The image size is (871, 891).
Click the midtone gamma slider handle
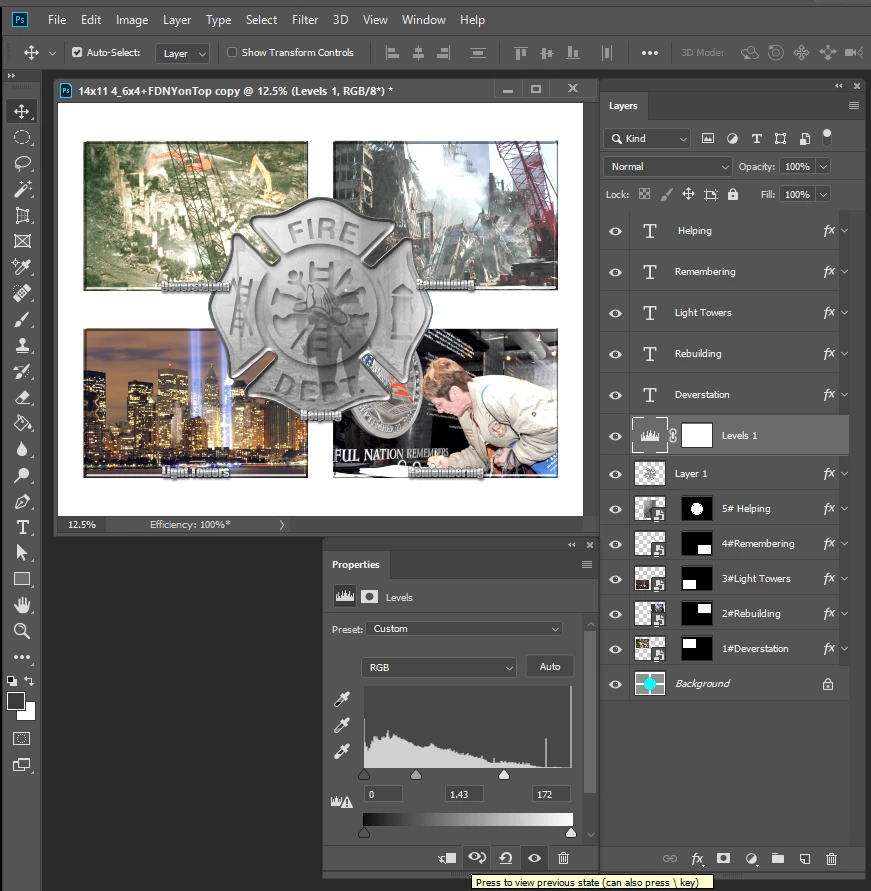pyautogui.click(x=416, y=775)
